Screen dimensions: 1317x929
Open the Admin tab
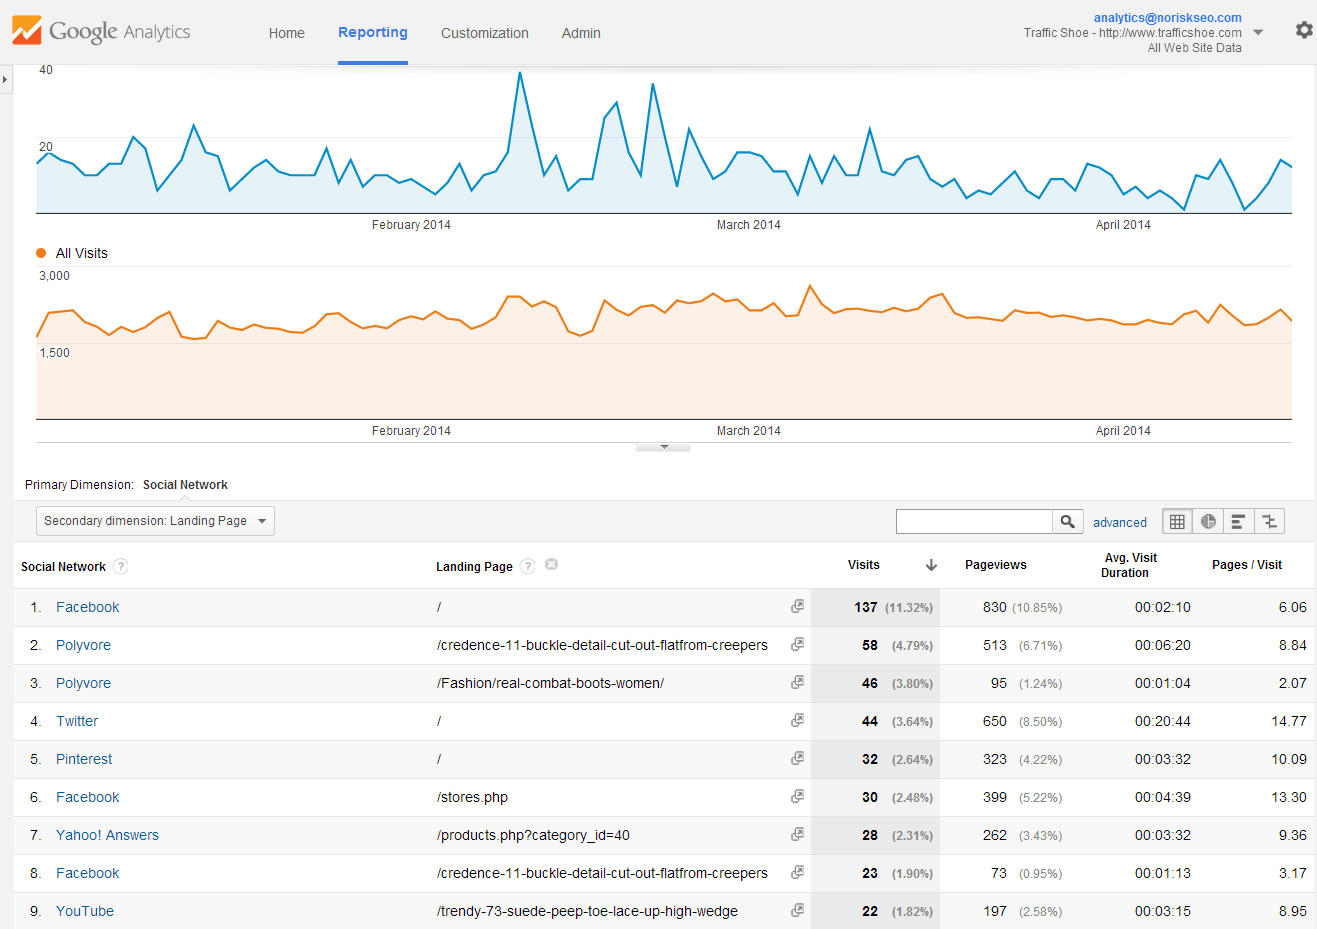[x=581, y=33]
